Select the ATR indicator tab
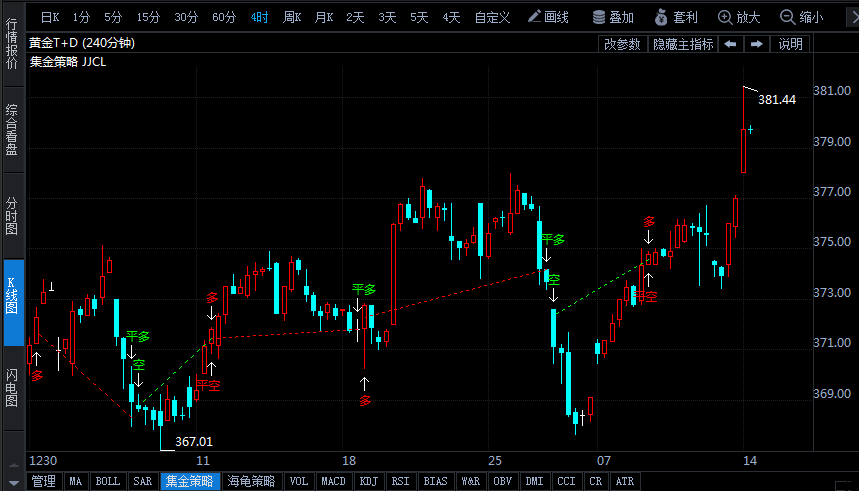This screenshot has height=491, width=859. click(625, 481)
